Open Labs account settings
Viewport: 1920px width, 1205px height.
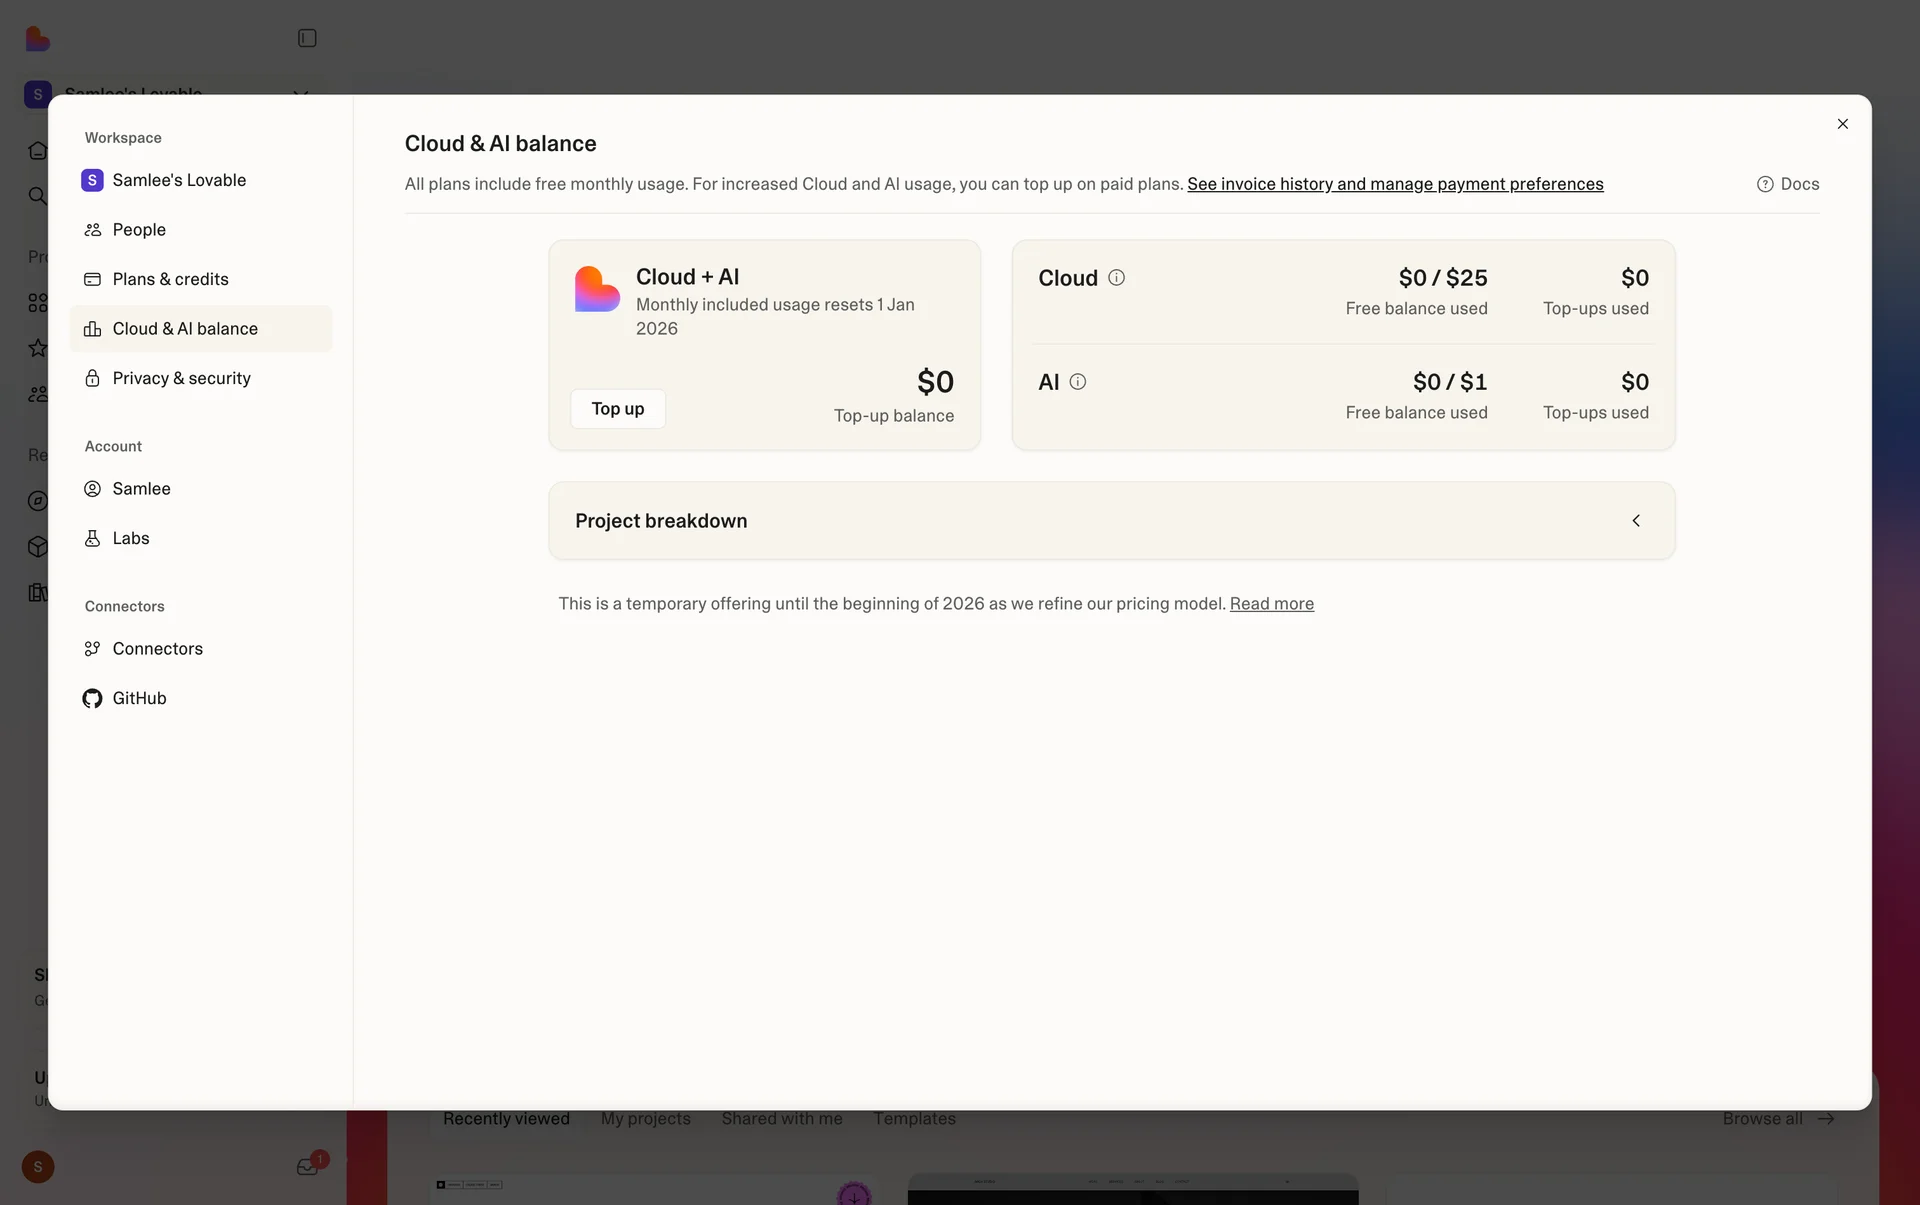coord(130,538)
